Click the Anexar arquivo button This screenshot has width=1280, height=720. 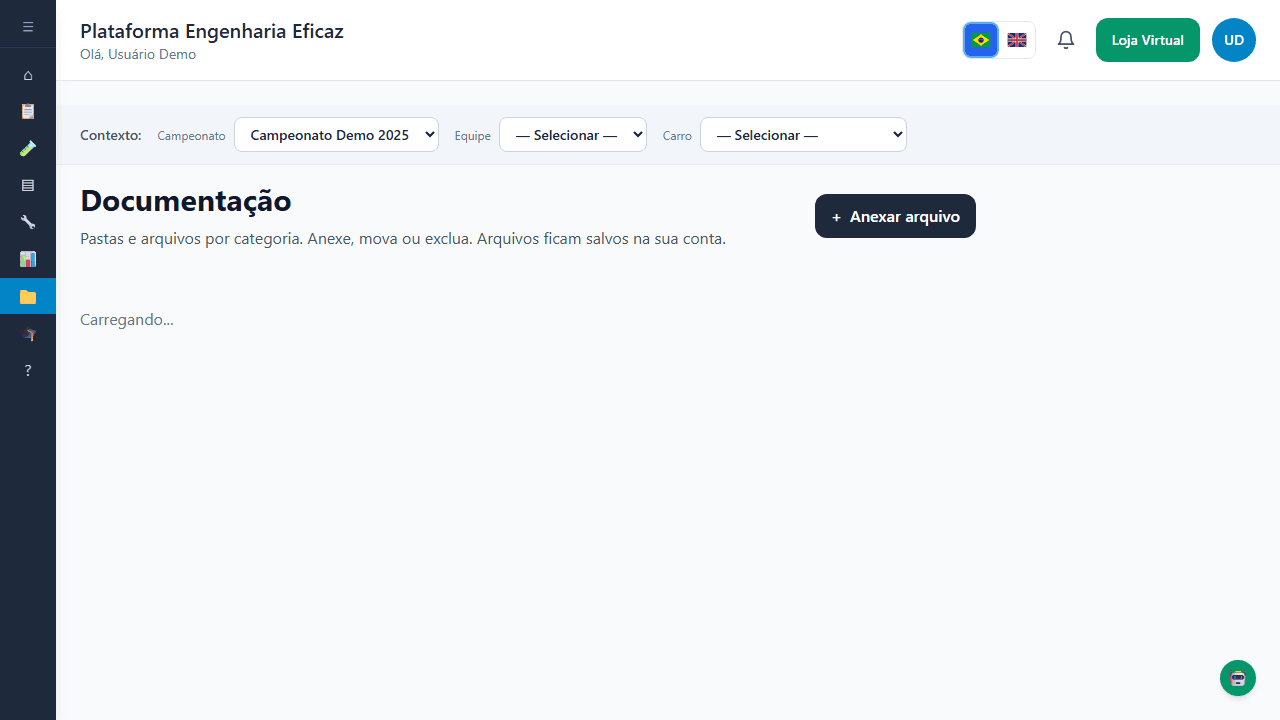895,216
